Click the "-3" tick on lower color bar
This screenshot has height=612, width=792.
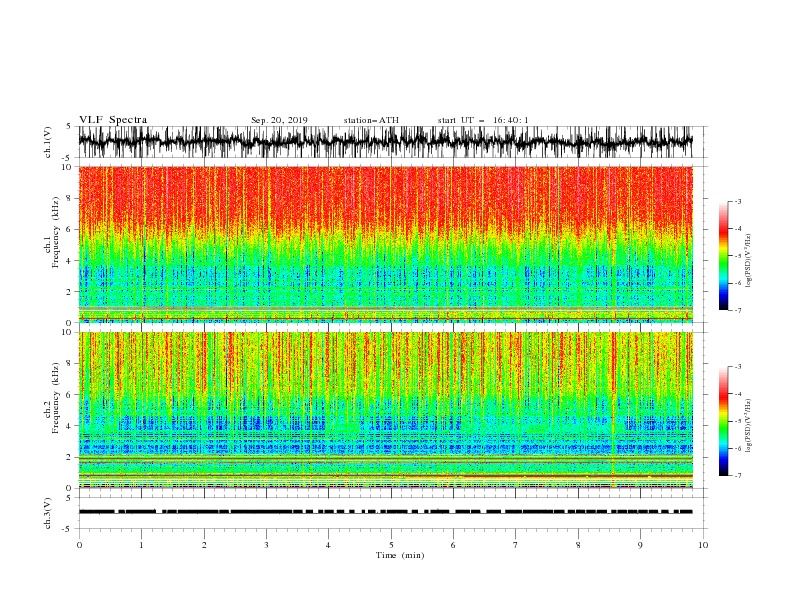point(738,367)
